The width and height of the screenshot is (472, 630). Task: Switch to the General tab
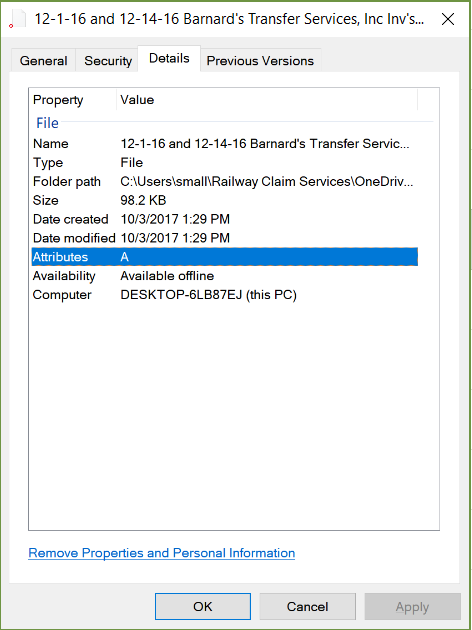click(43, 61)
